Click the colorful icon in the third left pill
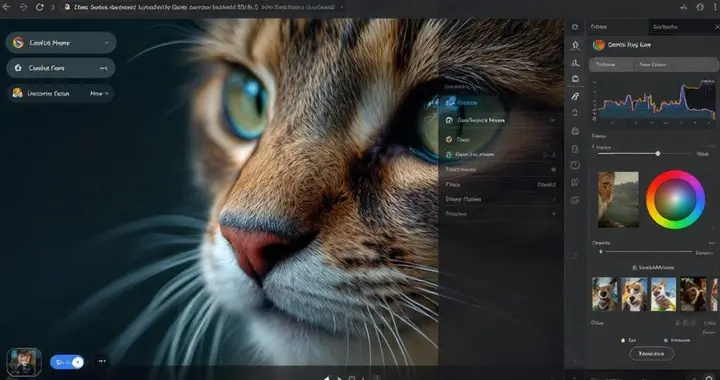 (x=17, y=93)
